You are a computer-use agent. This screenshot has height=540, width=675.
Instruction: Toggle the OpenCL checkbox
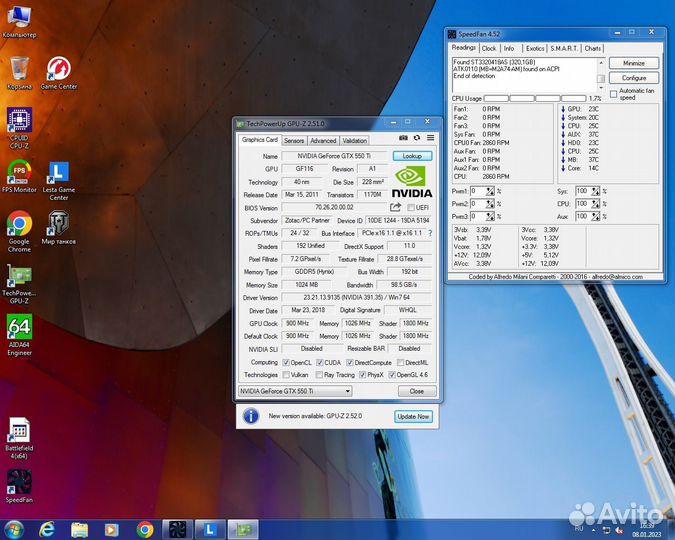pos(286,363)
